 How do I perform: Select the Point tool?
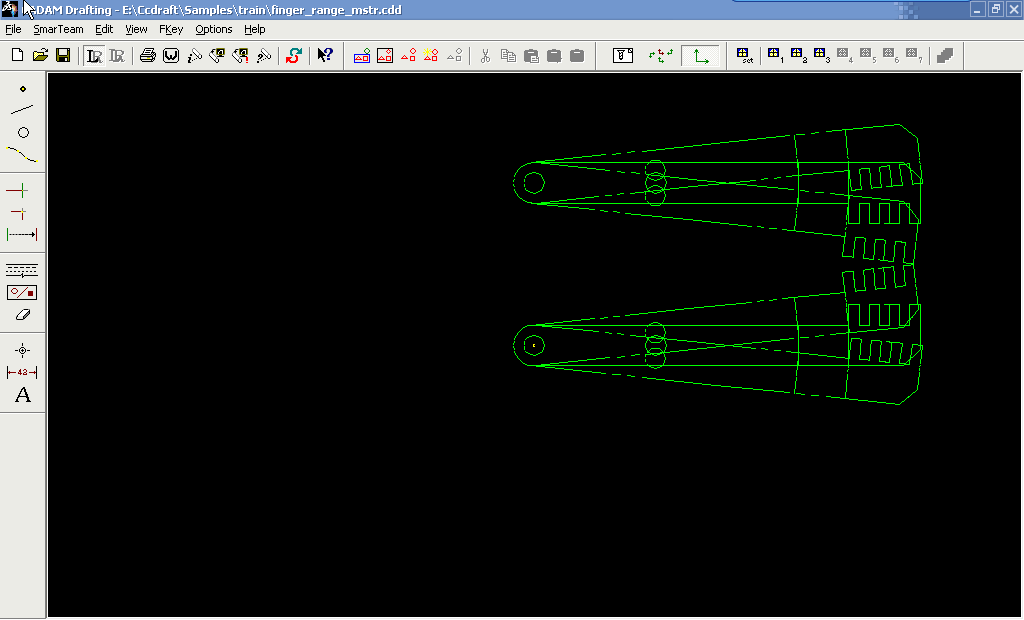(x=23, y=89)
